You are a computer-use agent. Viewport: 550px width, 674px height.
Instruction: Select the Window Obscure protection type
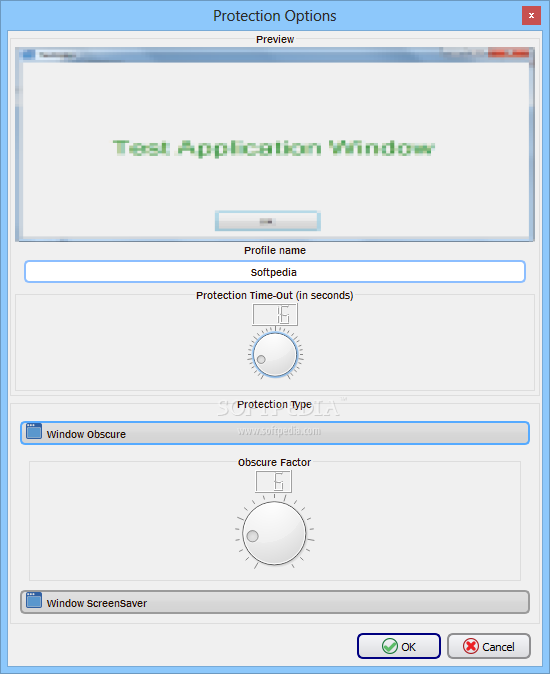tap(275, 433)
